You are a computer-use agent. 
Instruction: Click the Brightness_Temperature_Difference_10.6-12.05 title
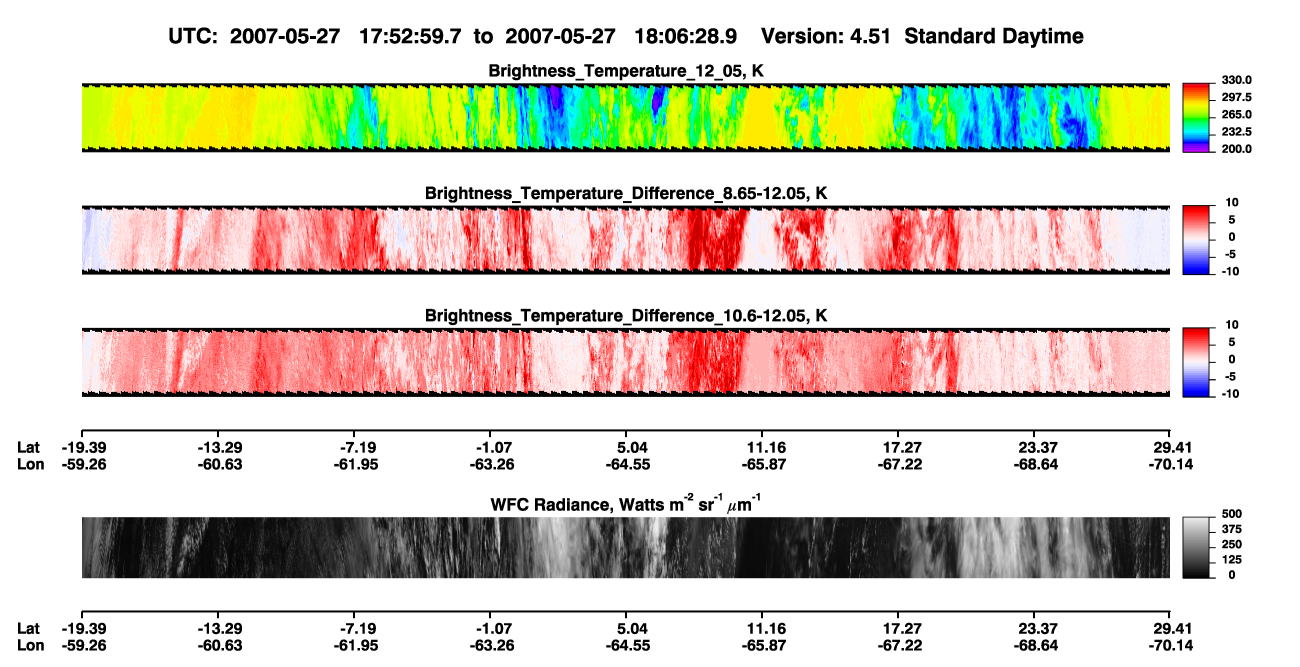coord(626,316)
